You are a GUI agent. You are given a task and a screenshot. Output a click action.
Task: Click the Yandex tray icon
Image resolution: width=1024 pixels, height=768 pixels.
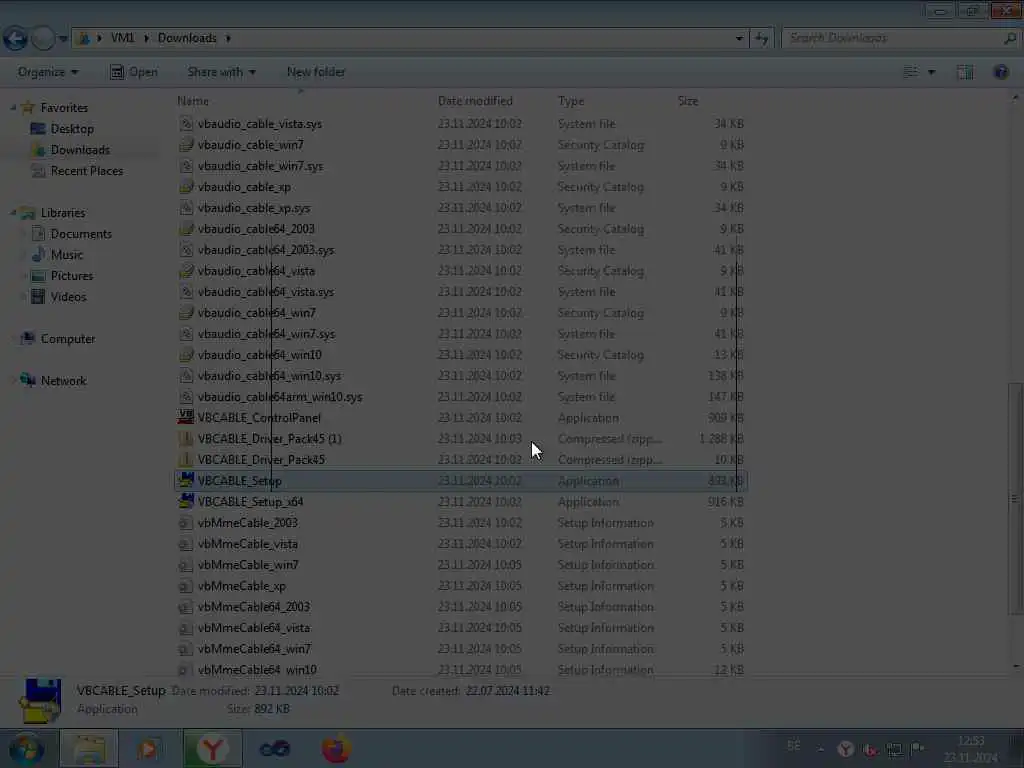pyautogui.click(x=845, y=749)
